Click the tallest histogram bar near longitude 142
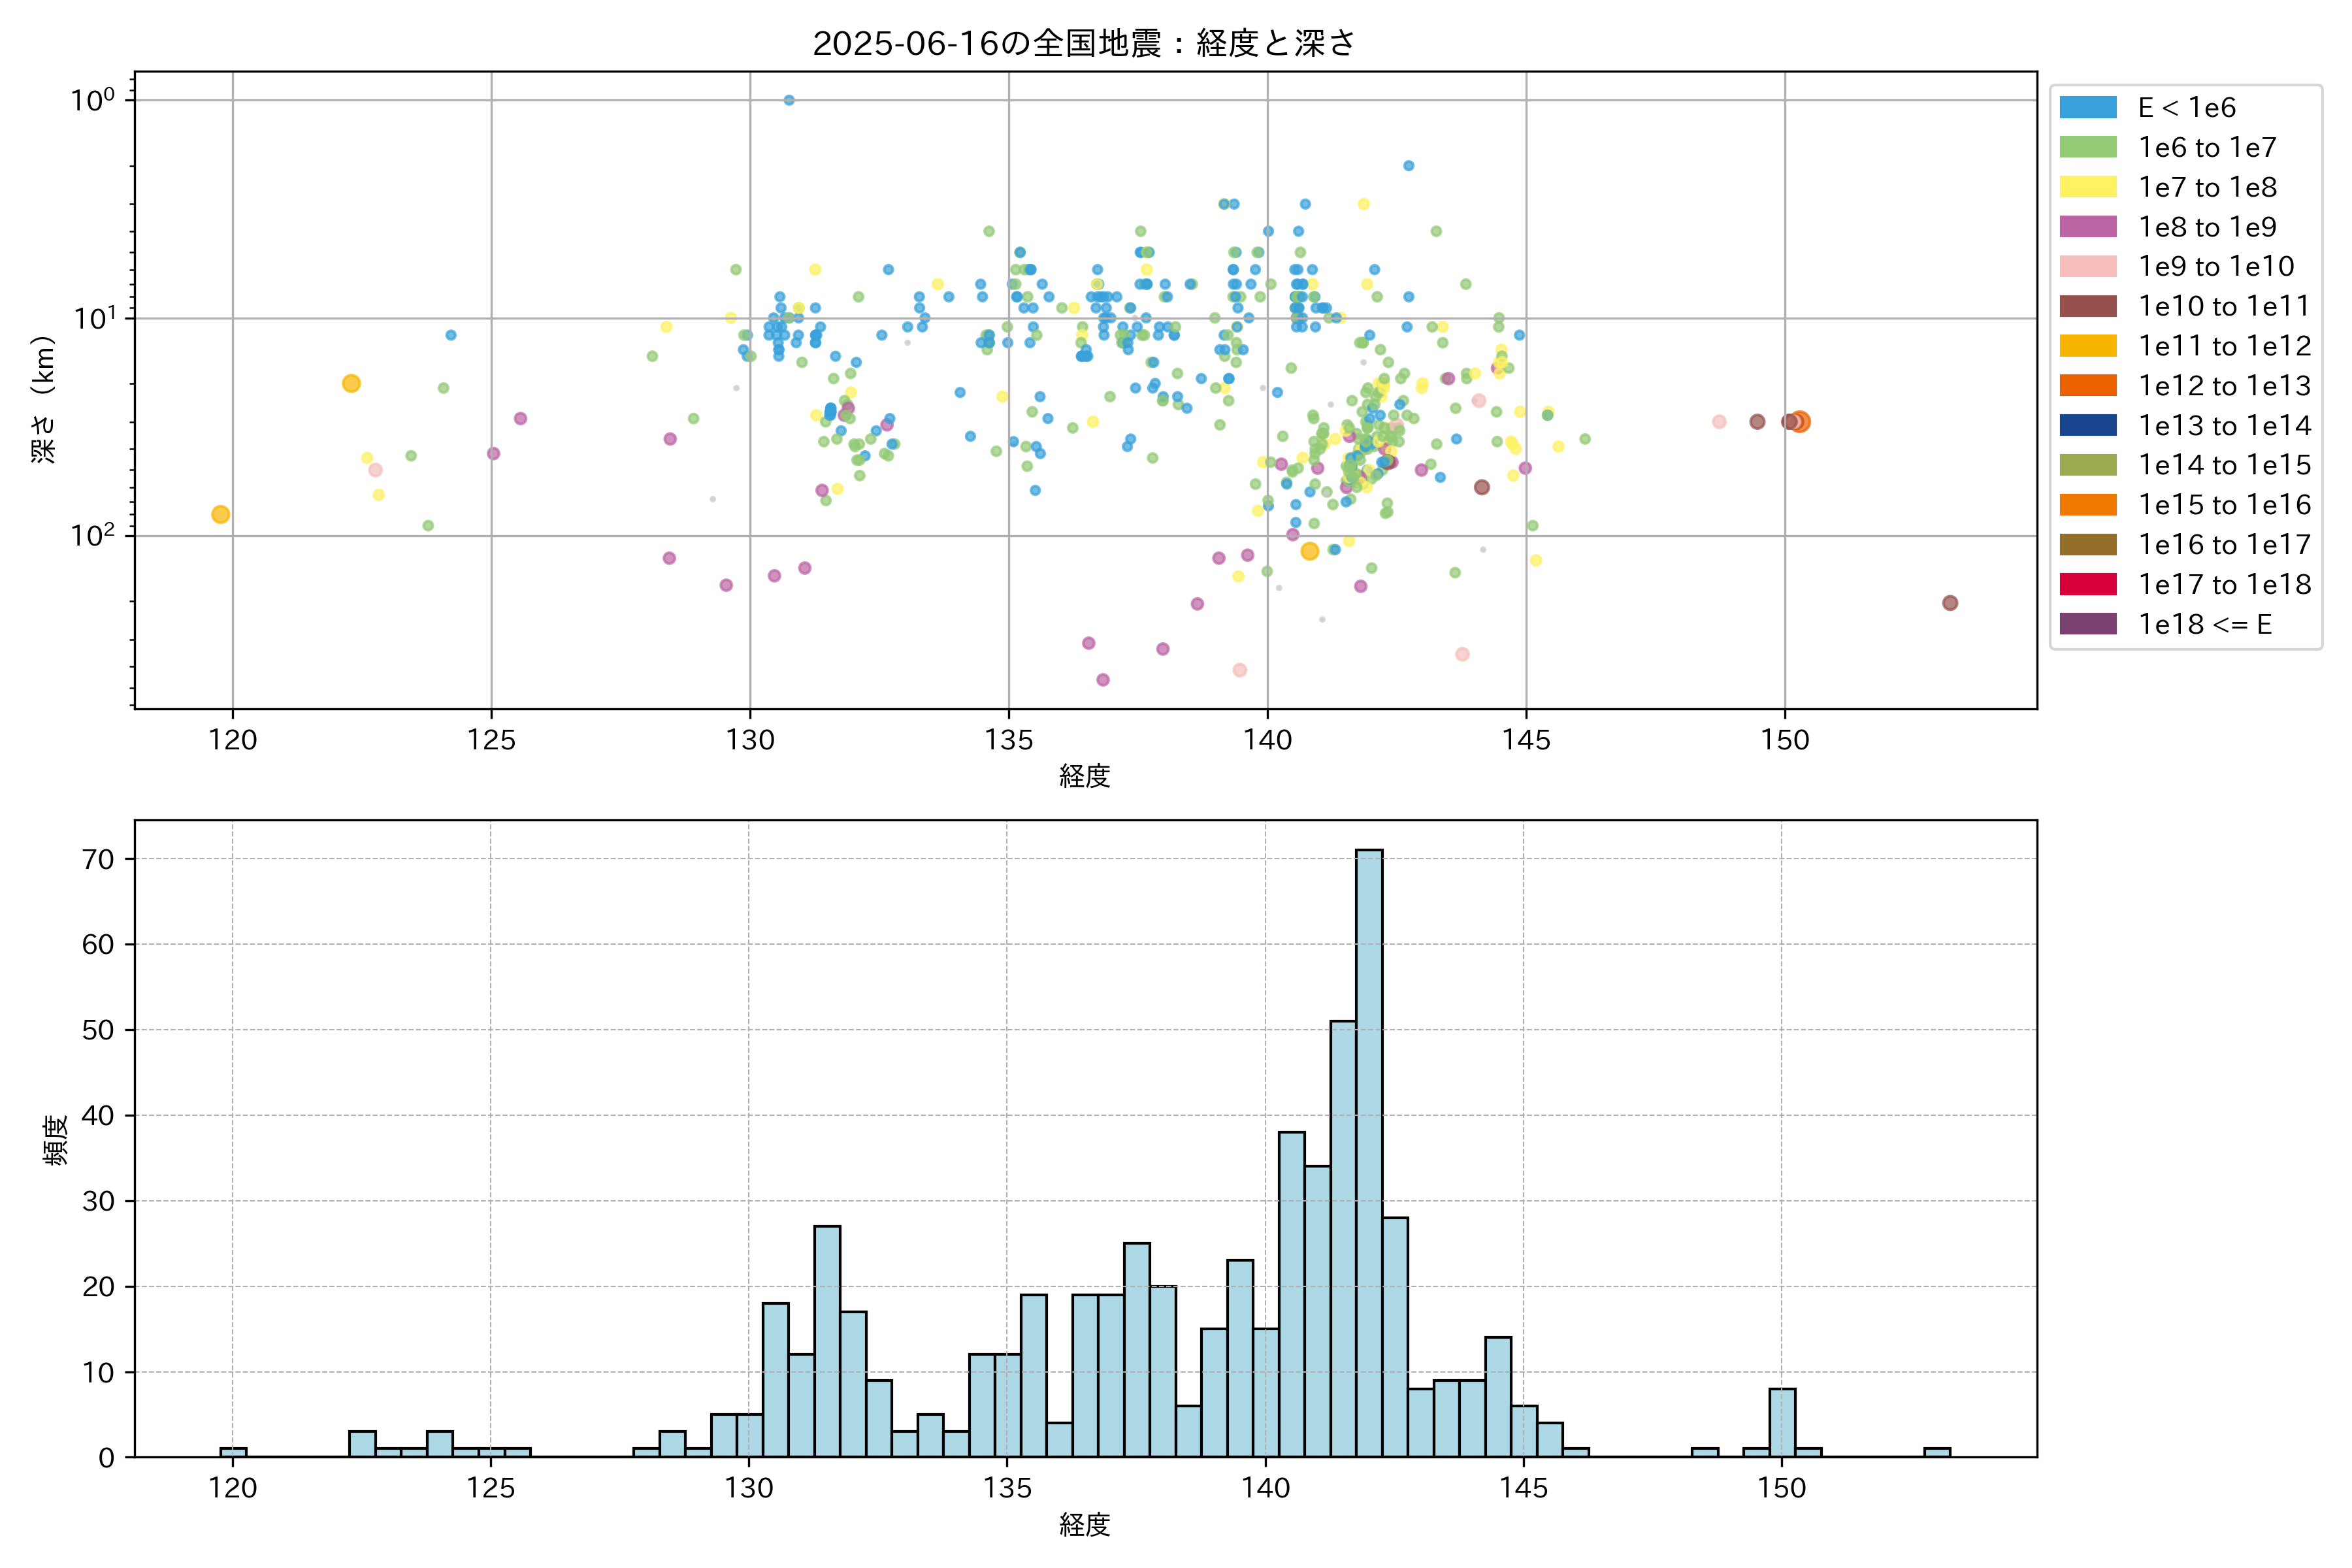This screenshot has height=1568, width=2352. click(1369, 1153)
